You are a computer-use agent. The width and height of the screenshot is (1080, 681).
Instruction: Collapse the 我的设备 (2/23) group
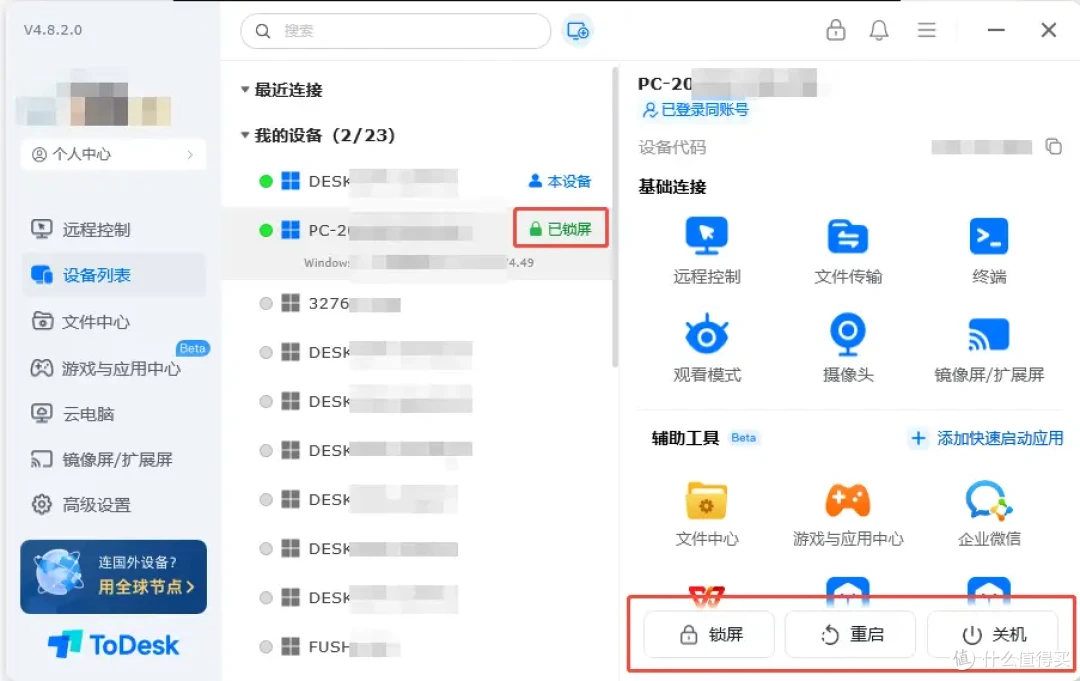coord(245,135)
